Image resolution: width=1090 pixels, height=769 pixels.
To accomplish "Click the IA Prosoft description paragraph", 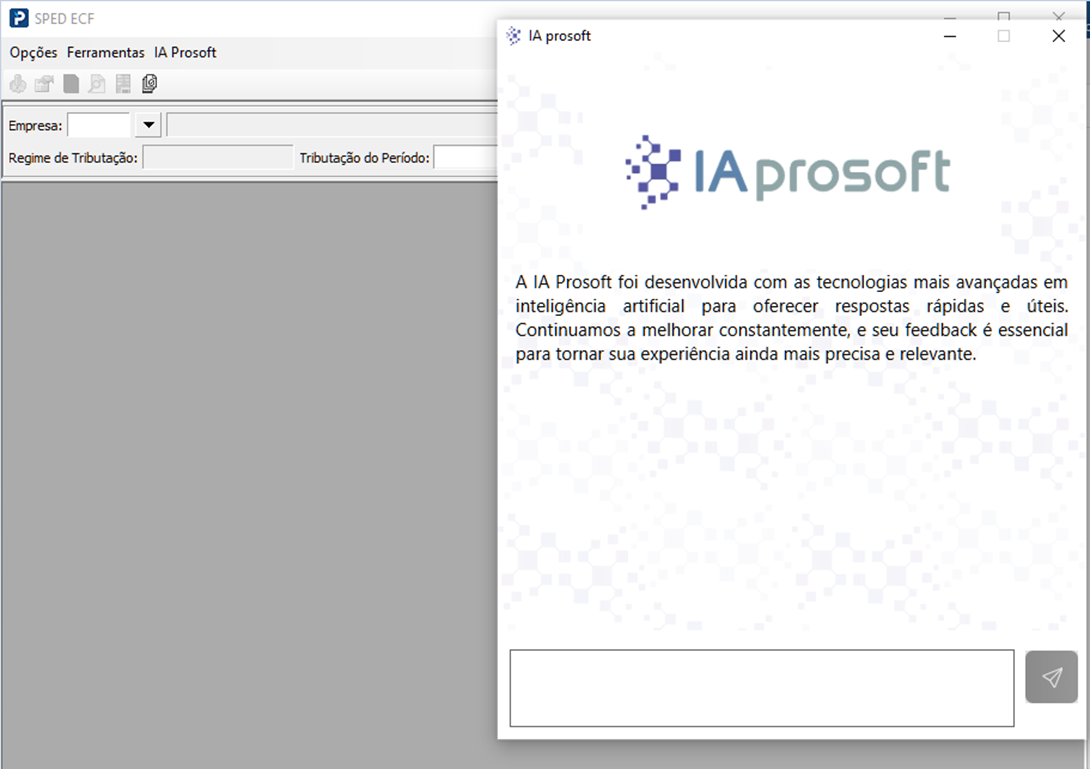I will coord(791,318).
